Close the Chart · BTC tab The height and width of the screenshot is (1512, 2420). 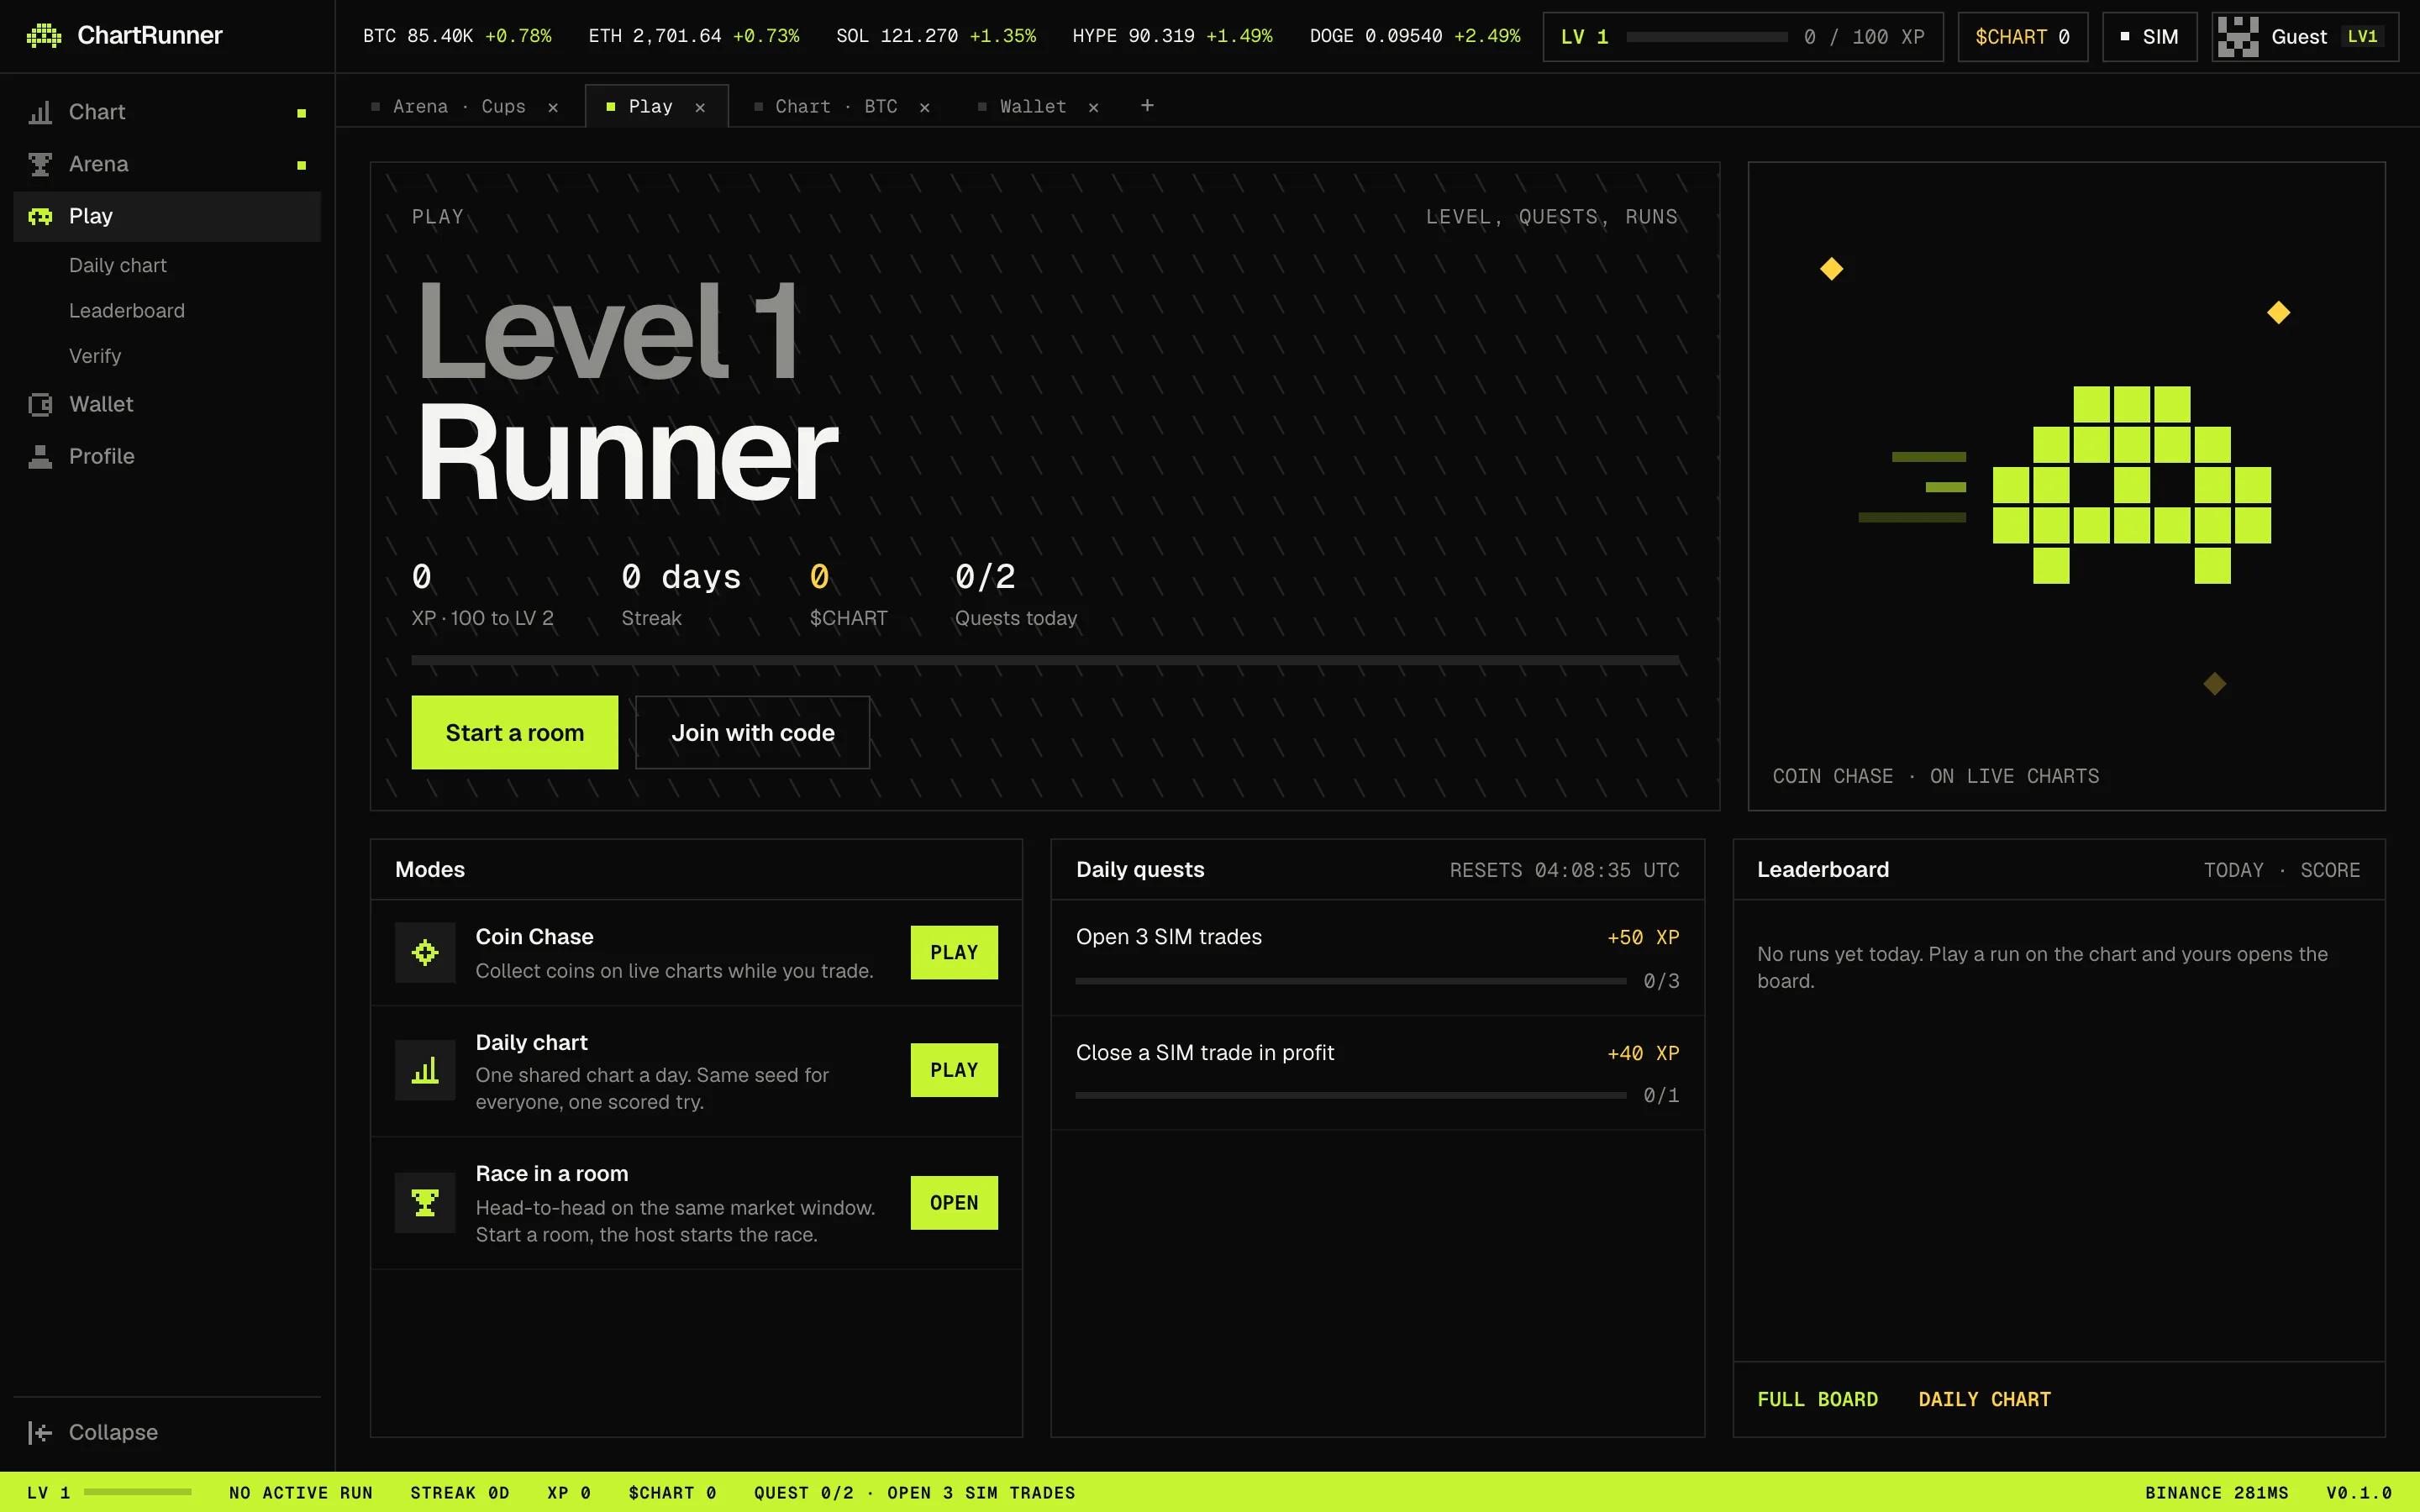pos(925,107)
